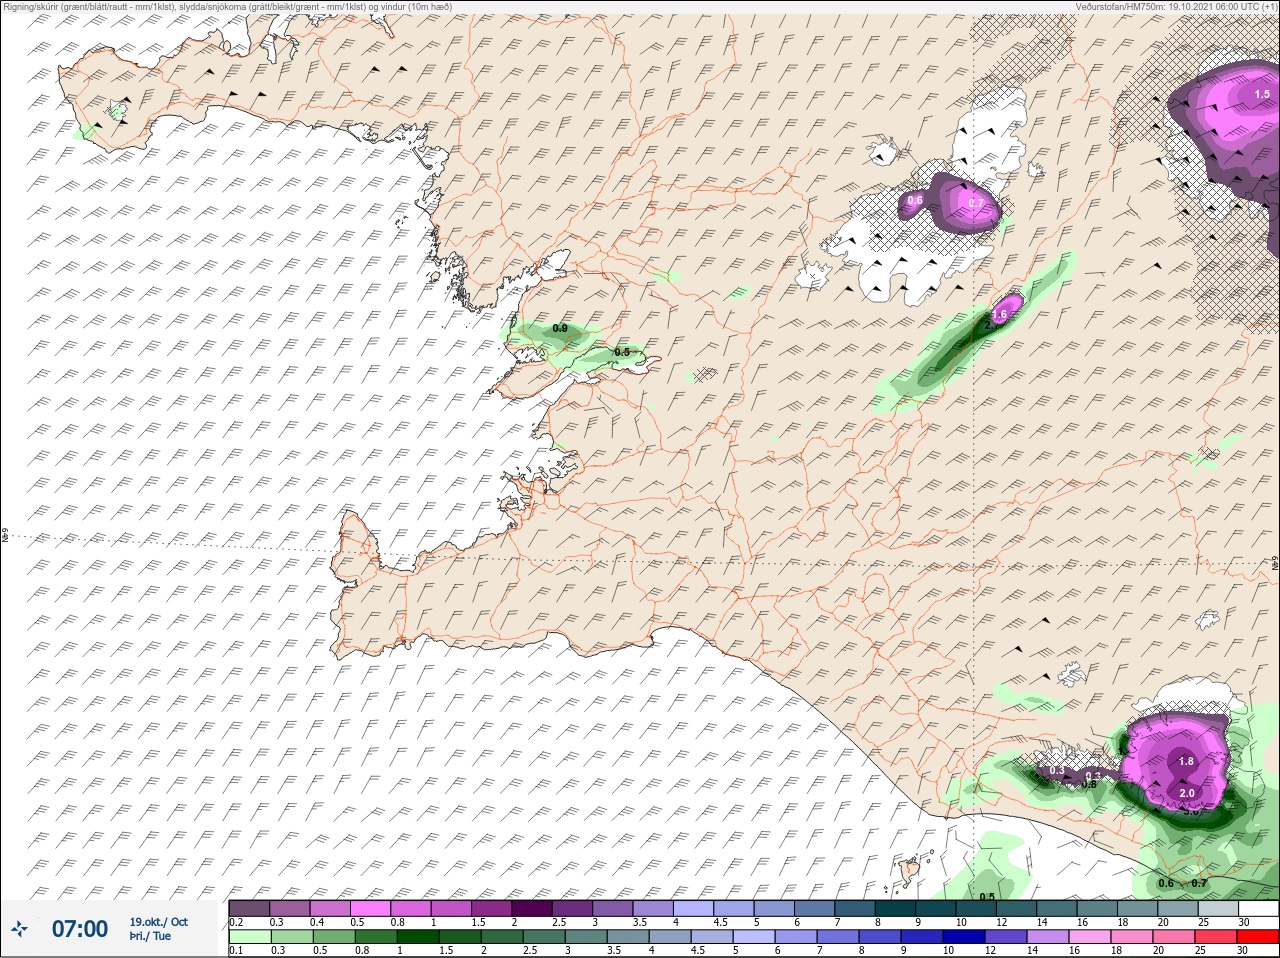The height and width of the screenshot is (958, 1280).
Task: Click the '30' label under the lower scale
Action: (x=1244, y=951)
